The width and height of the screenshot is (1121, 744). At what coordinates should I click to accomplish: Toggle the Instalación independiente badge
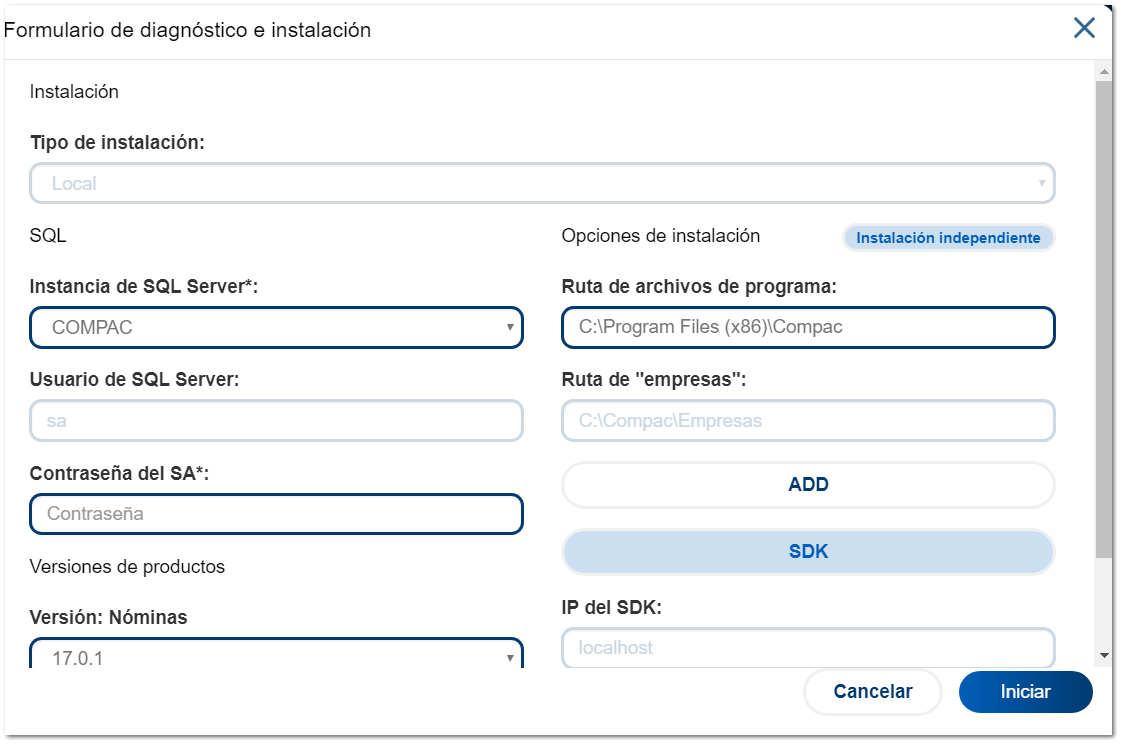pos(948,238)
